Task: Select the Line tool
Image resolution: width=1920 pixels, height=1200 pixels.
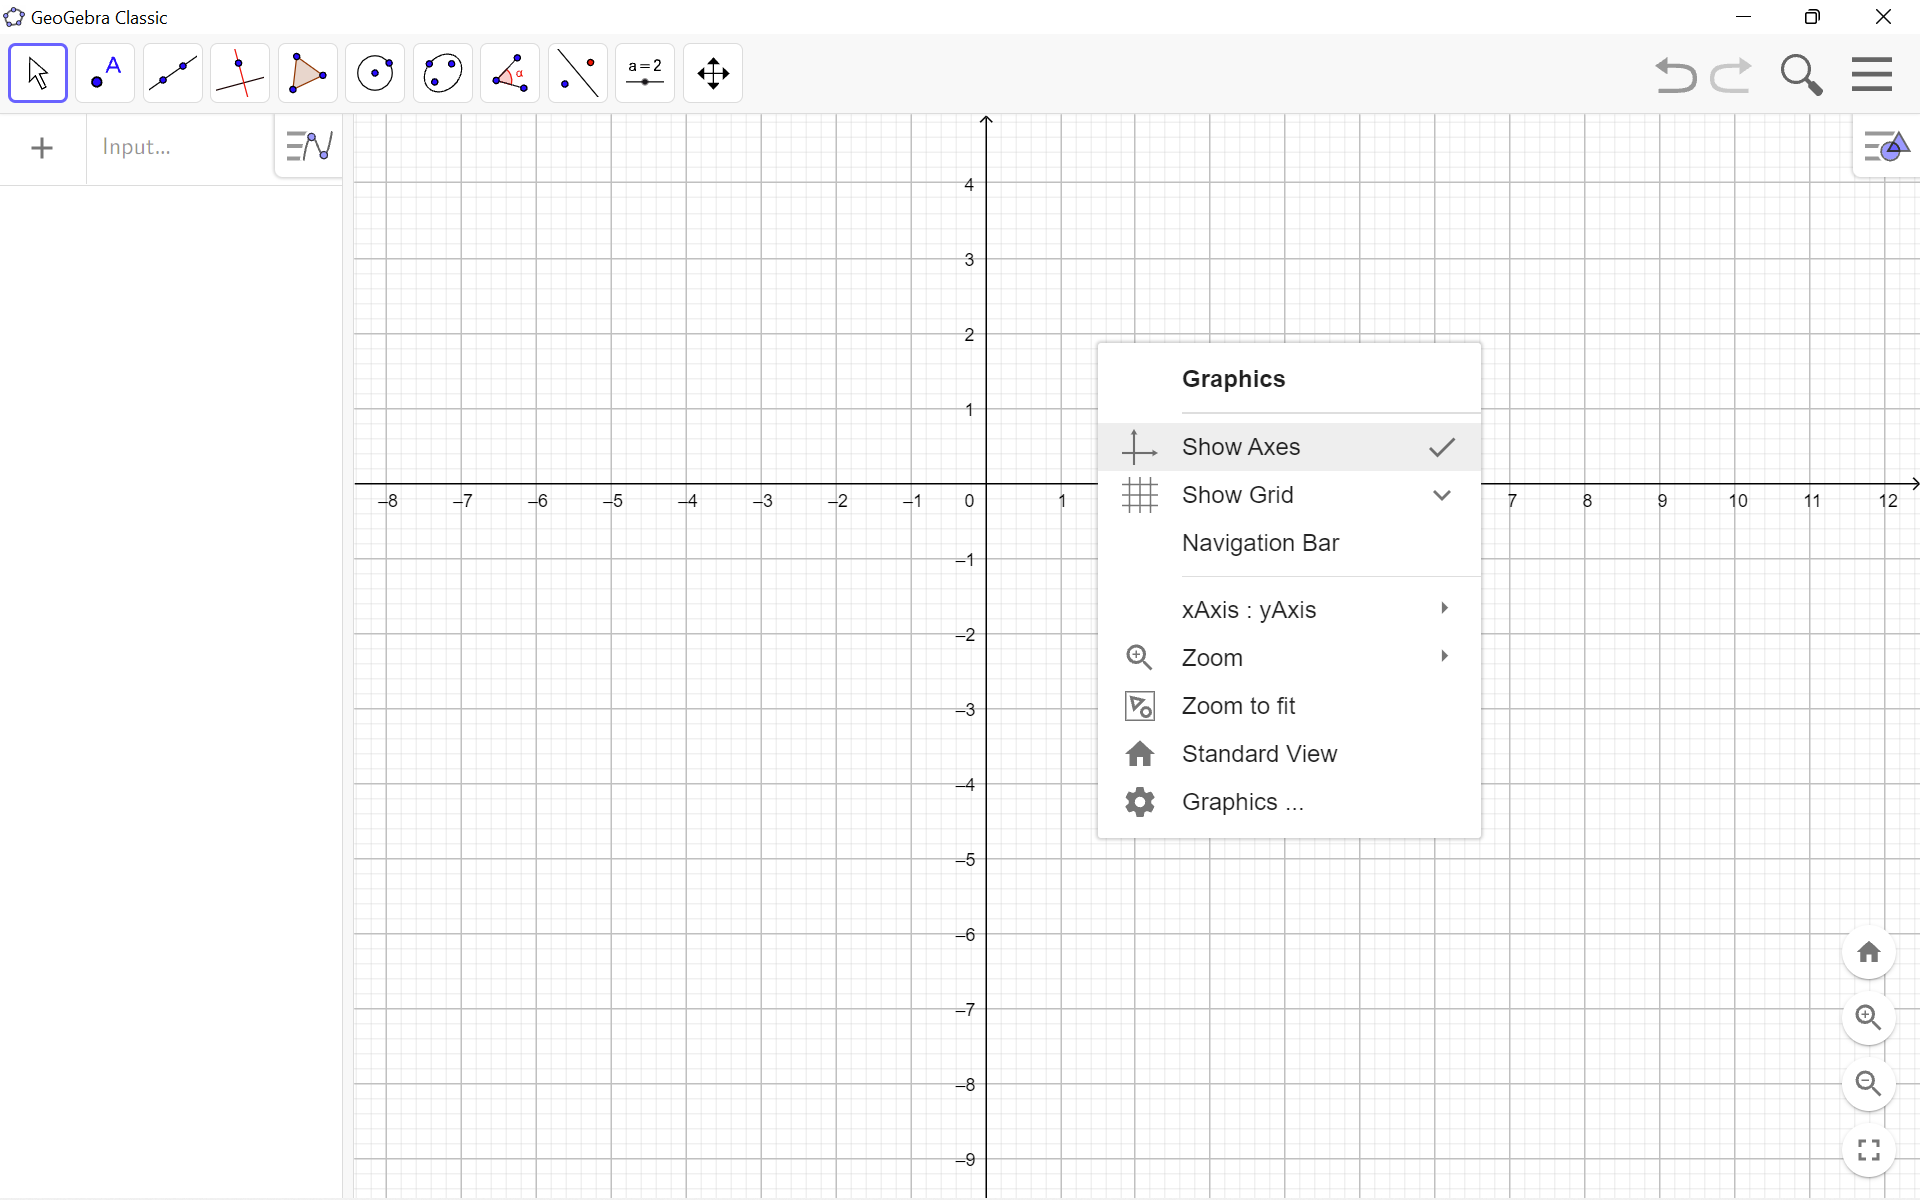Action: (171, 73)
